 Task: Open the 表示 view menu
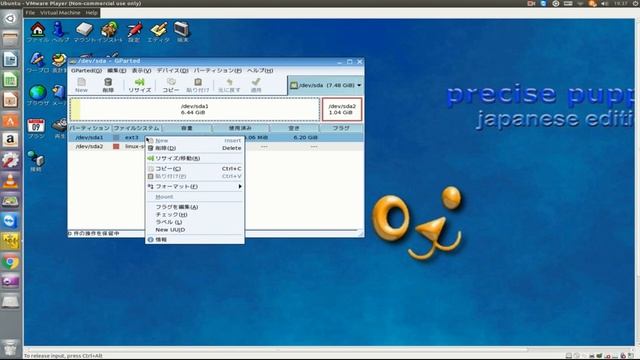tap(141, 71)
